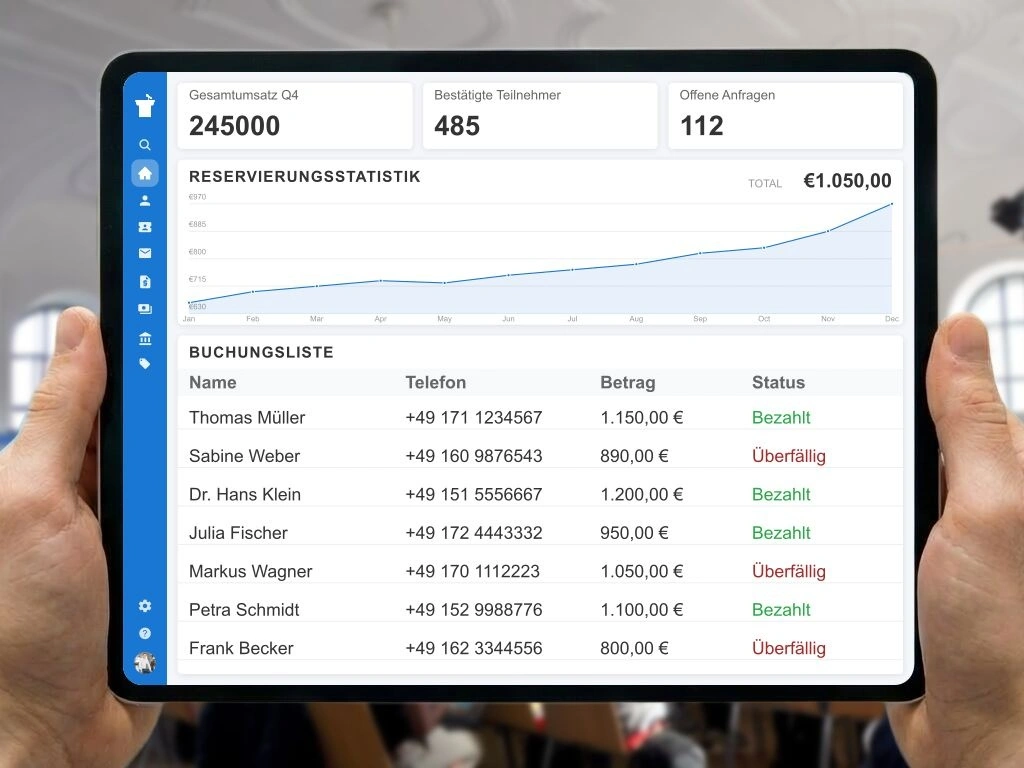Screen dimensions: 1024x768
Task: Sort the booking list by Betrag header
Action: pos(627,382)
